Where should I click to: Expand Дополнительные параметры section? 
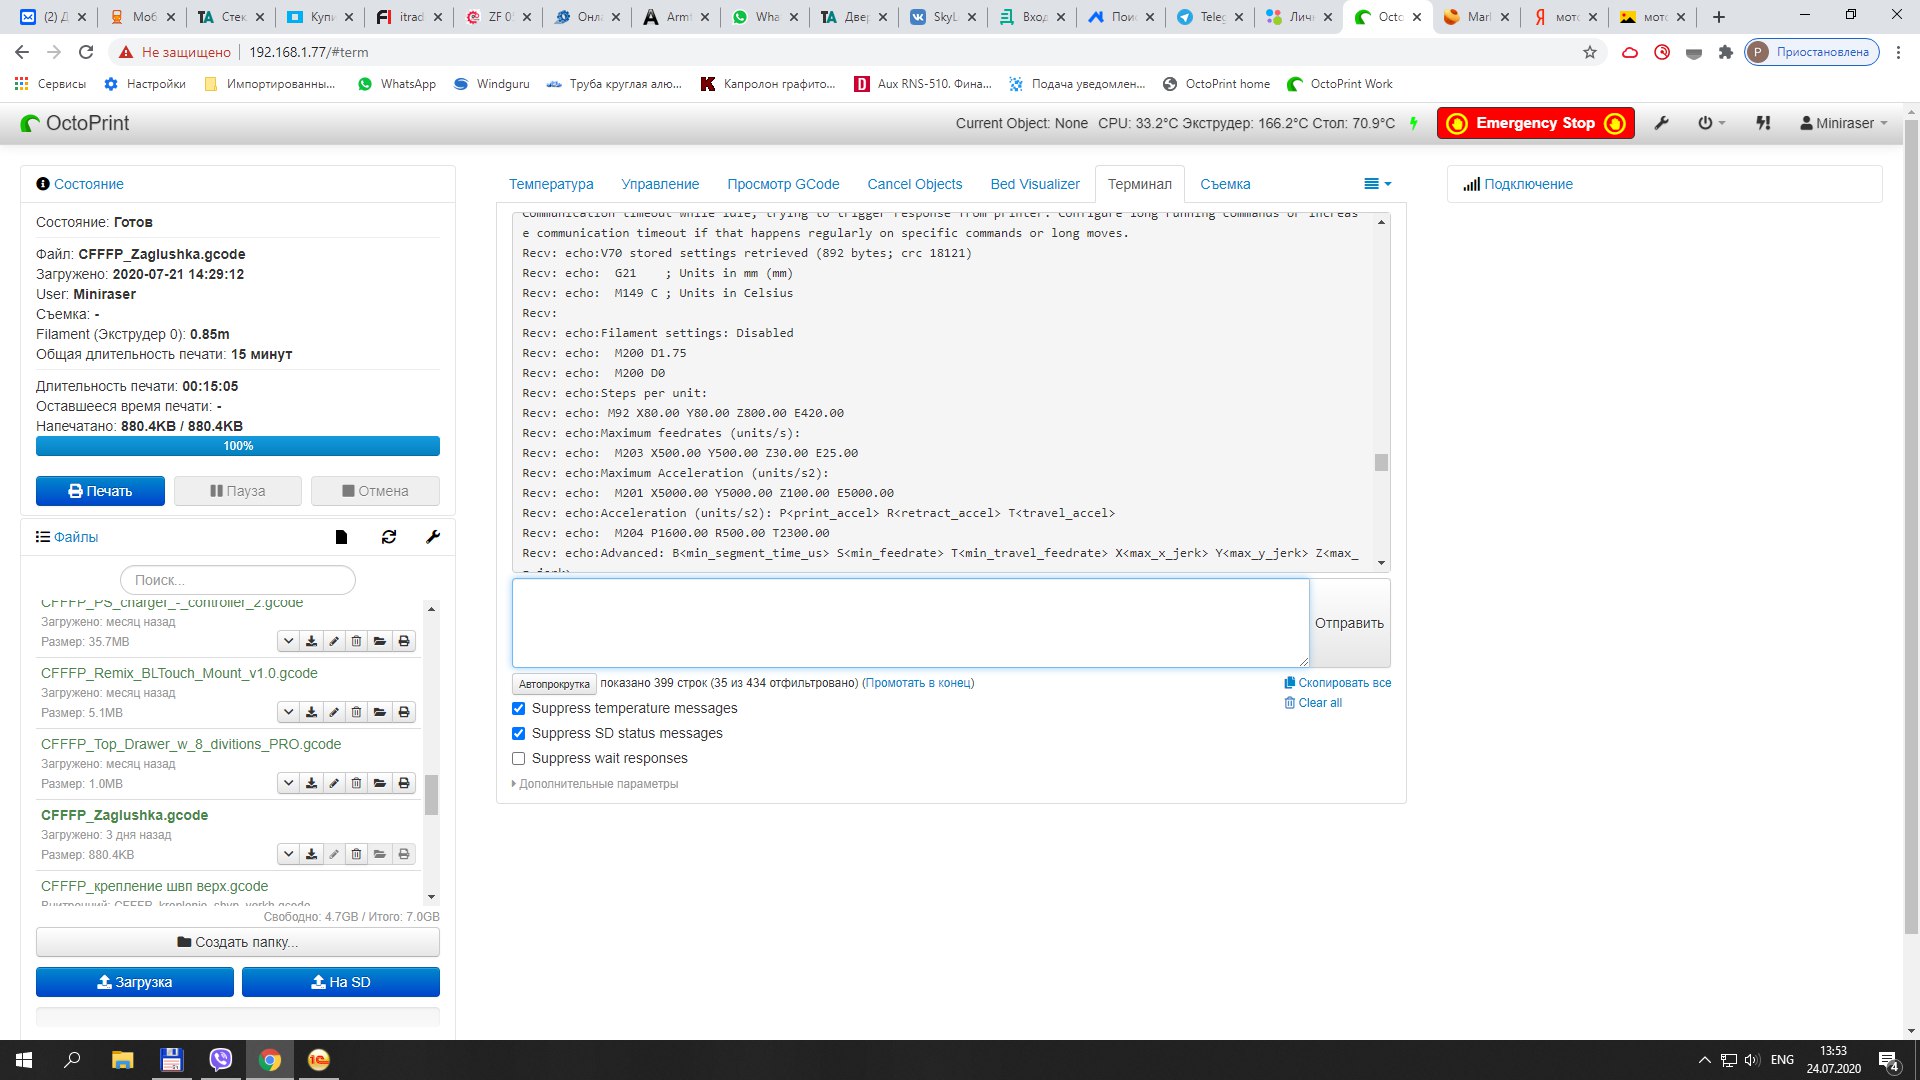596,784
